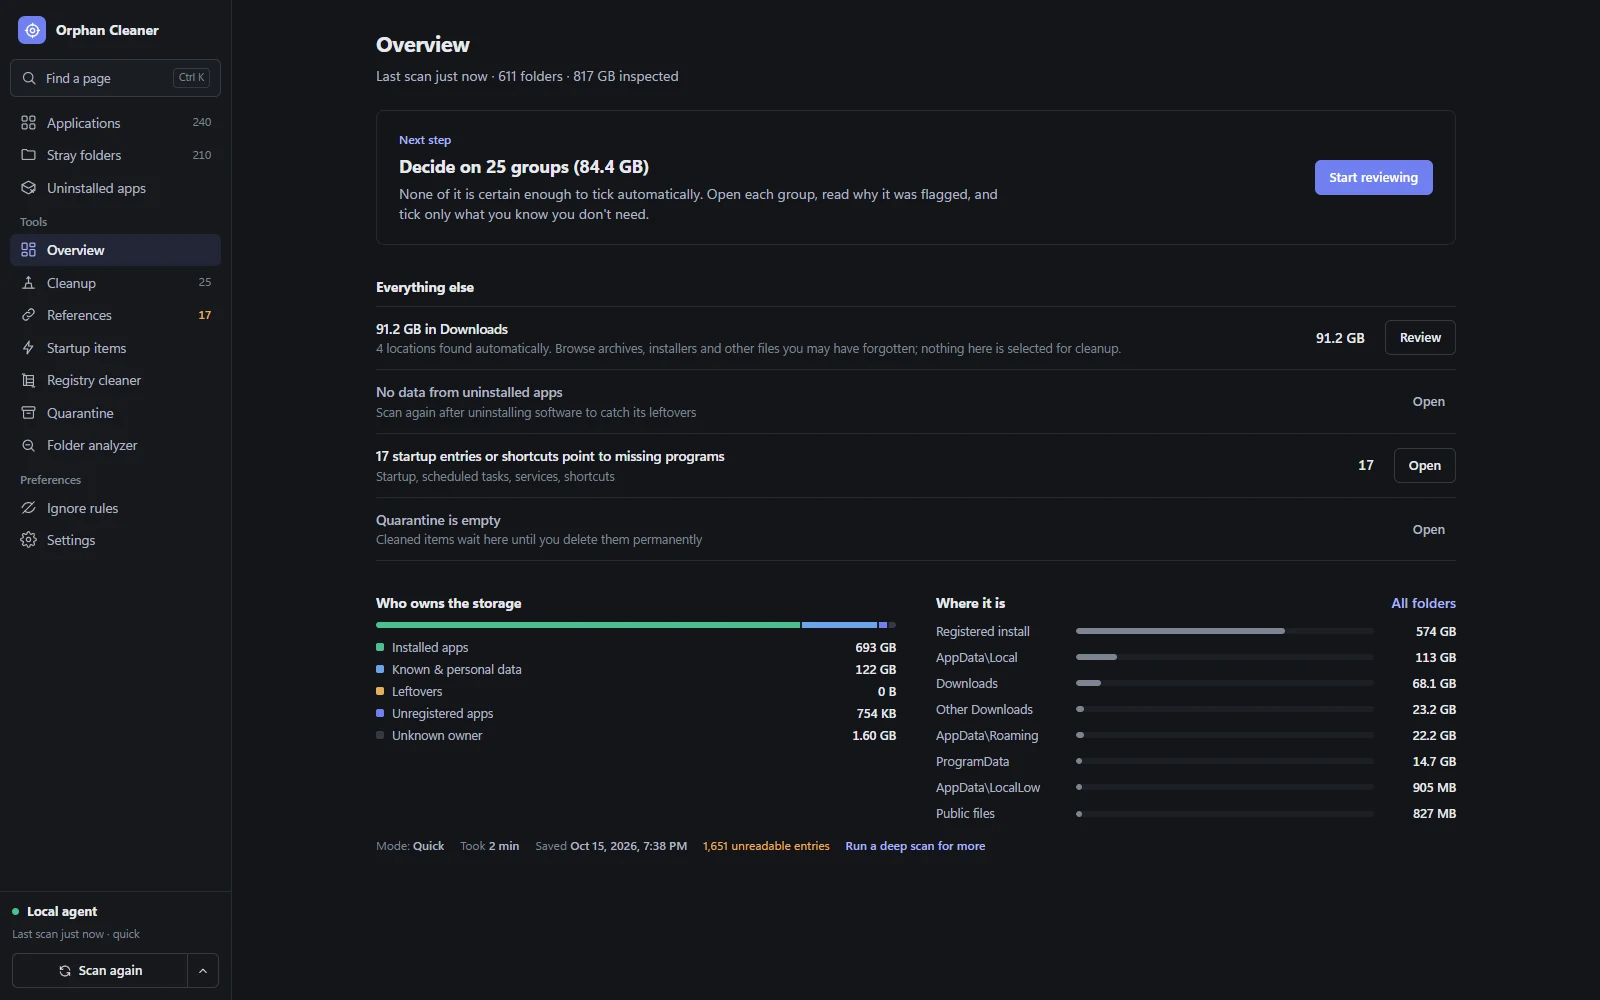Click the Ctrl K shortcut badge
Screen dimensions: 1600x1000
coord(191,77)
